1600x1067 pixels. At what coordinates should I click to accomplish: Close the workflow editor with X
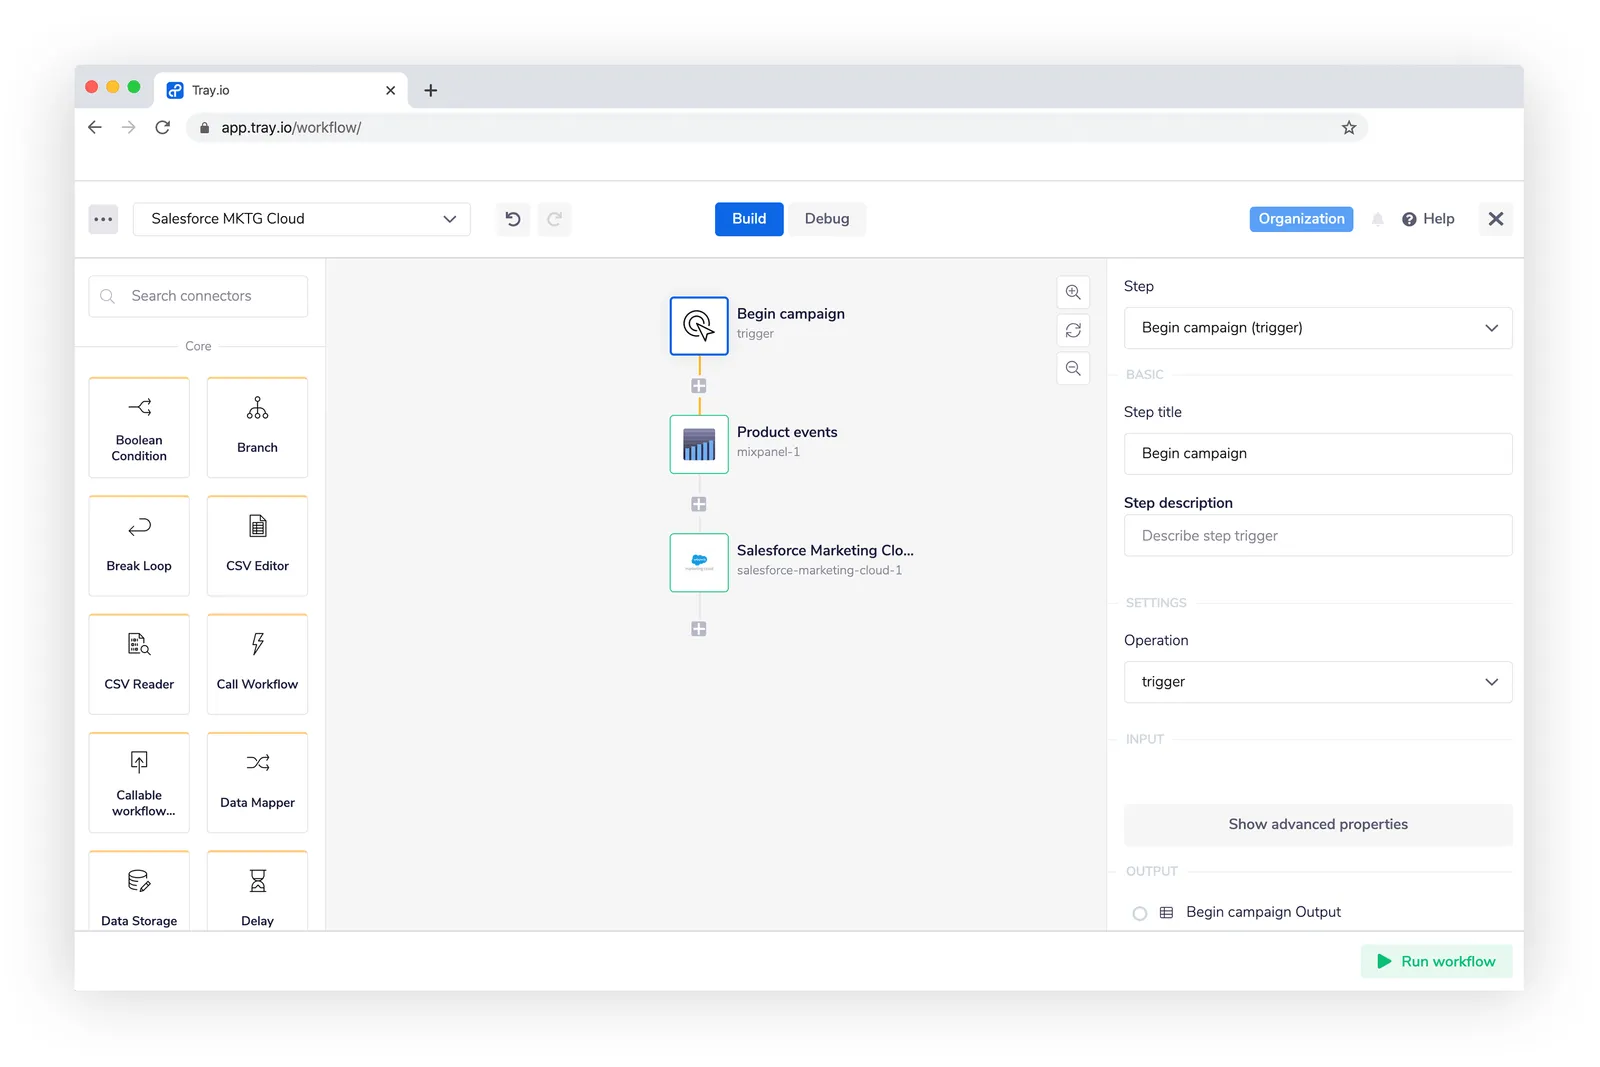click(1496, 219)
